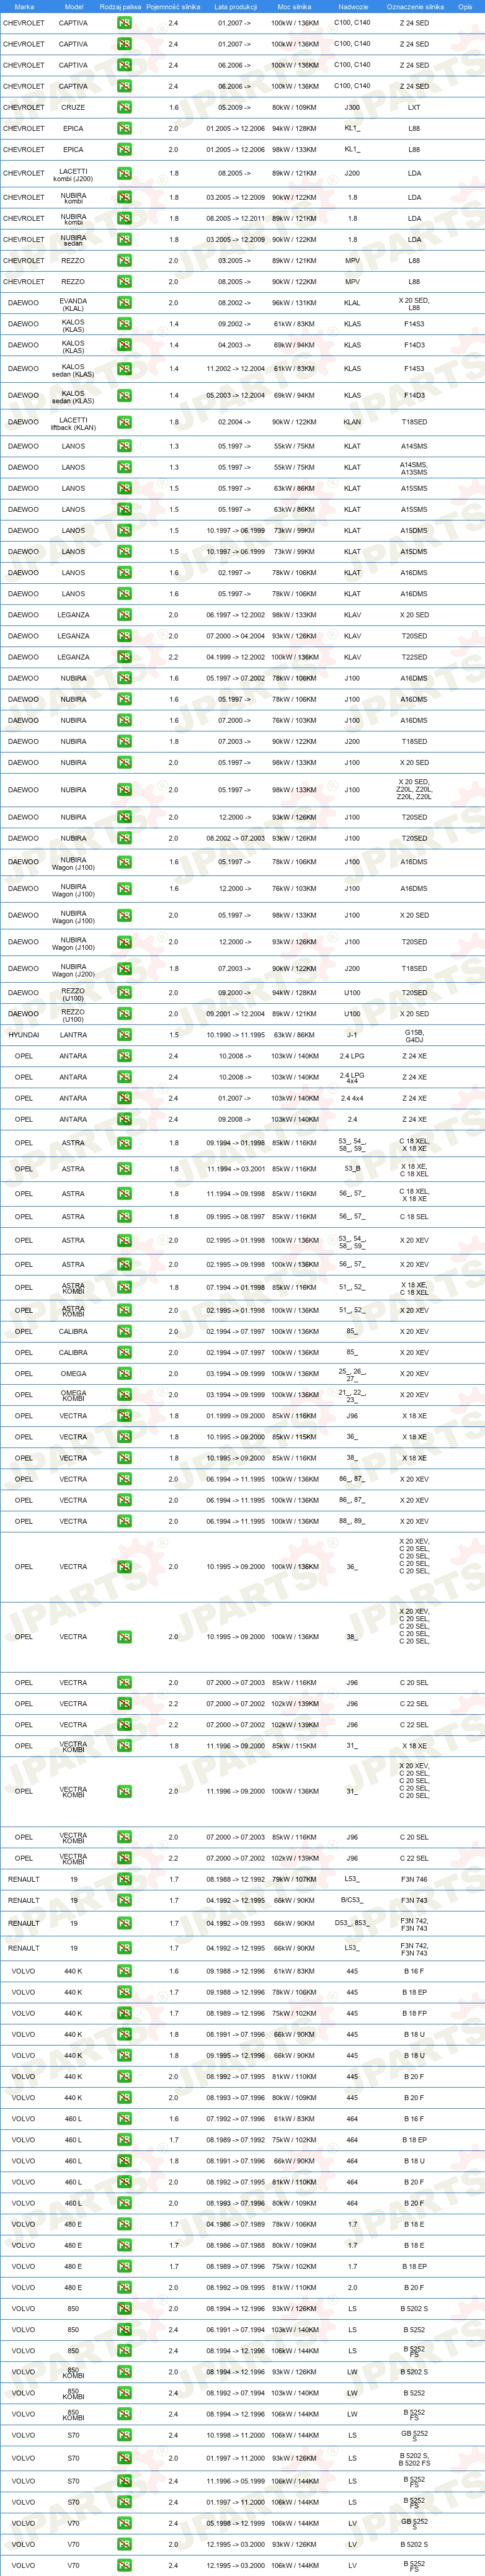Click fuel icon in HYUNDAI LANTRA row
This screenshot has width=485, height=2576.
click(x=124, y=1035)
